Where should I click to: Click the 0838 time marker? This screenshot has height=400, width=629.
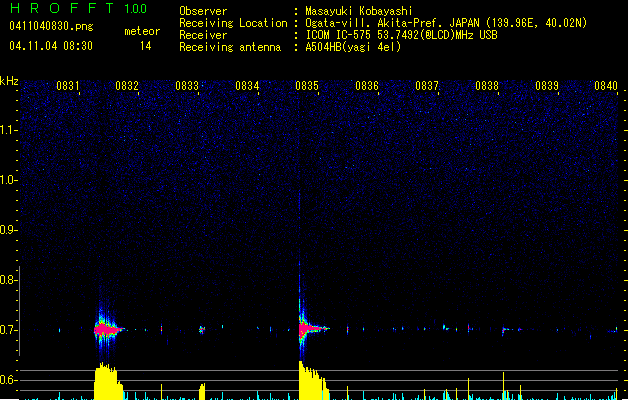pyautogui.click(x=487, y=86)
